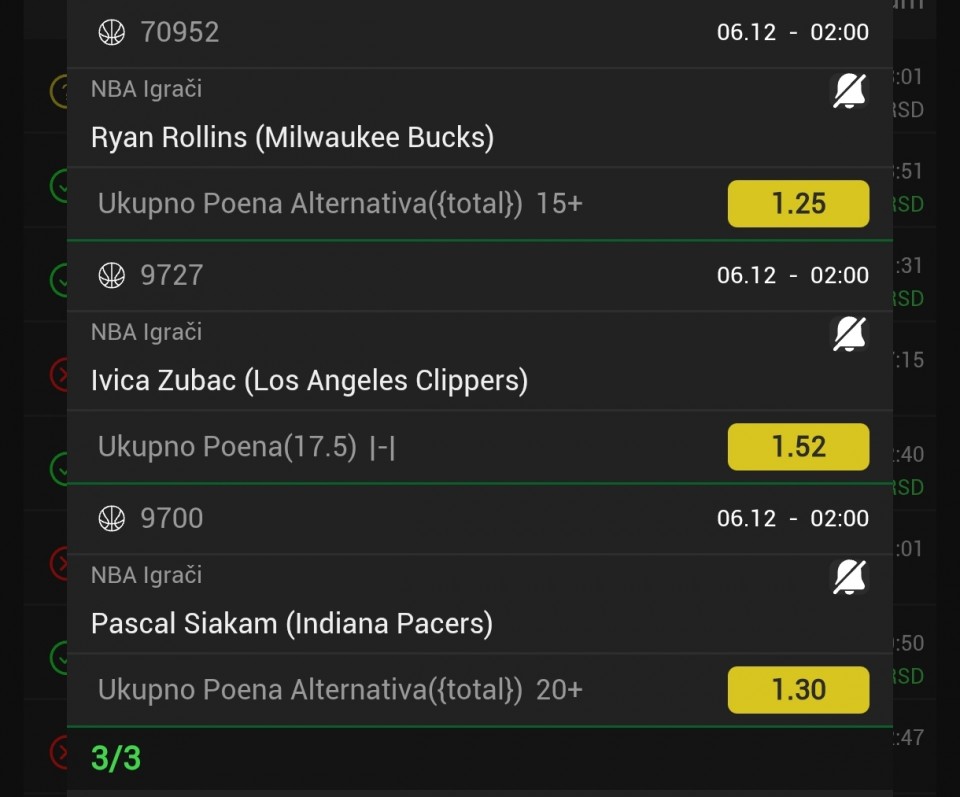Click the yellow pending status icon
This screenshot has height=797, width=960.
(x=60, y=92)
